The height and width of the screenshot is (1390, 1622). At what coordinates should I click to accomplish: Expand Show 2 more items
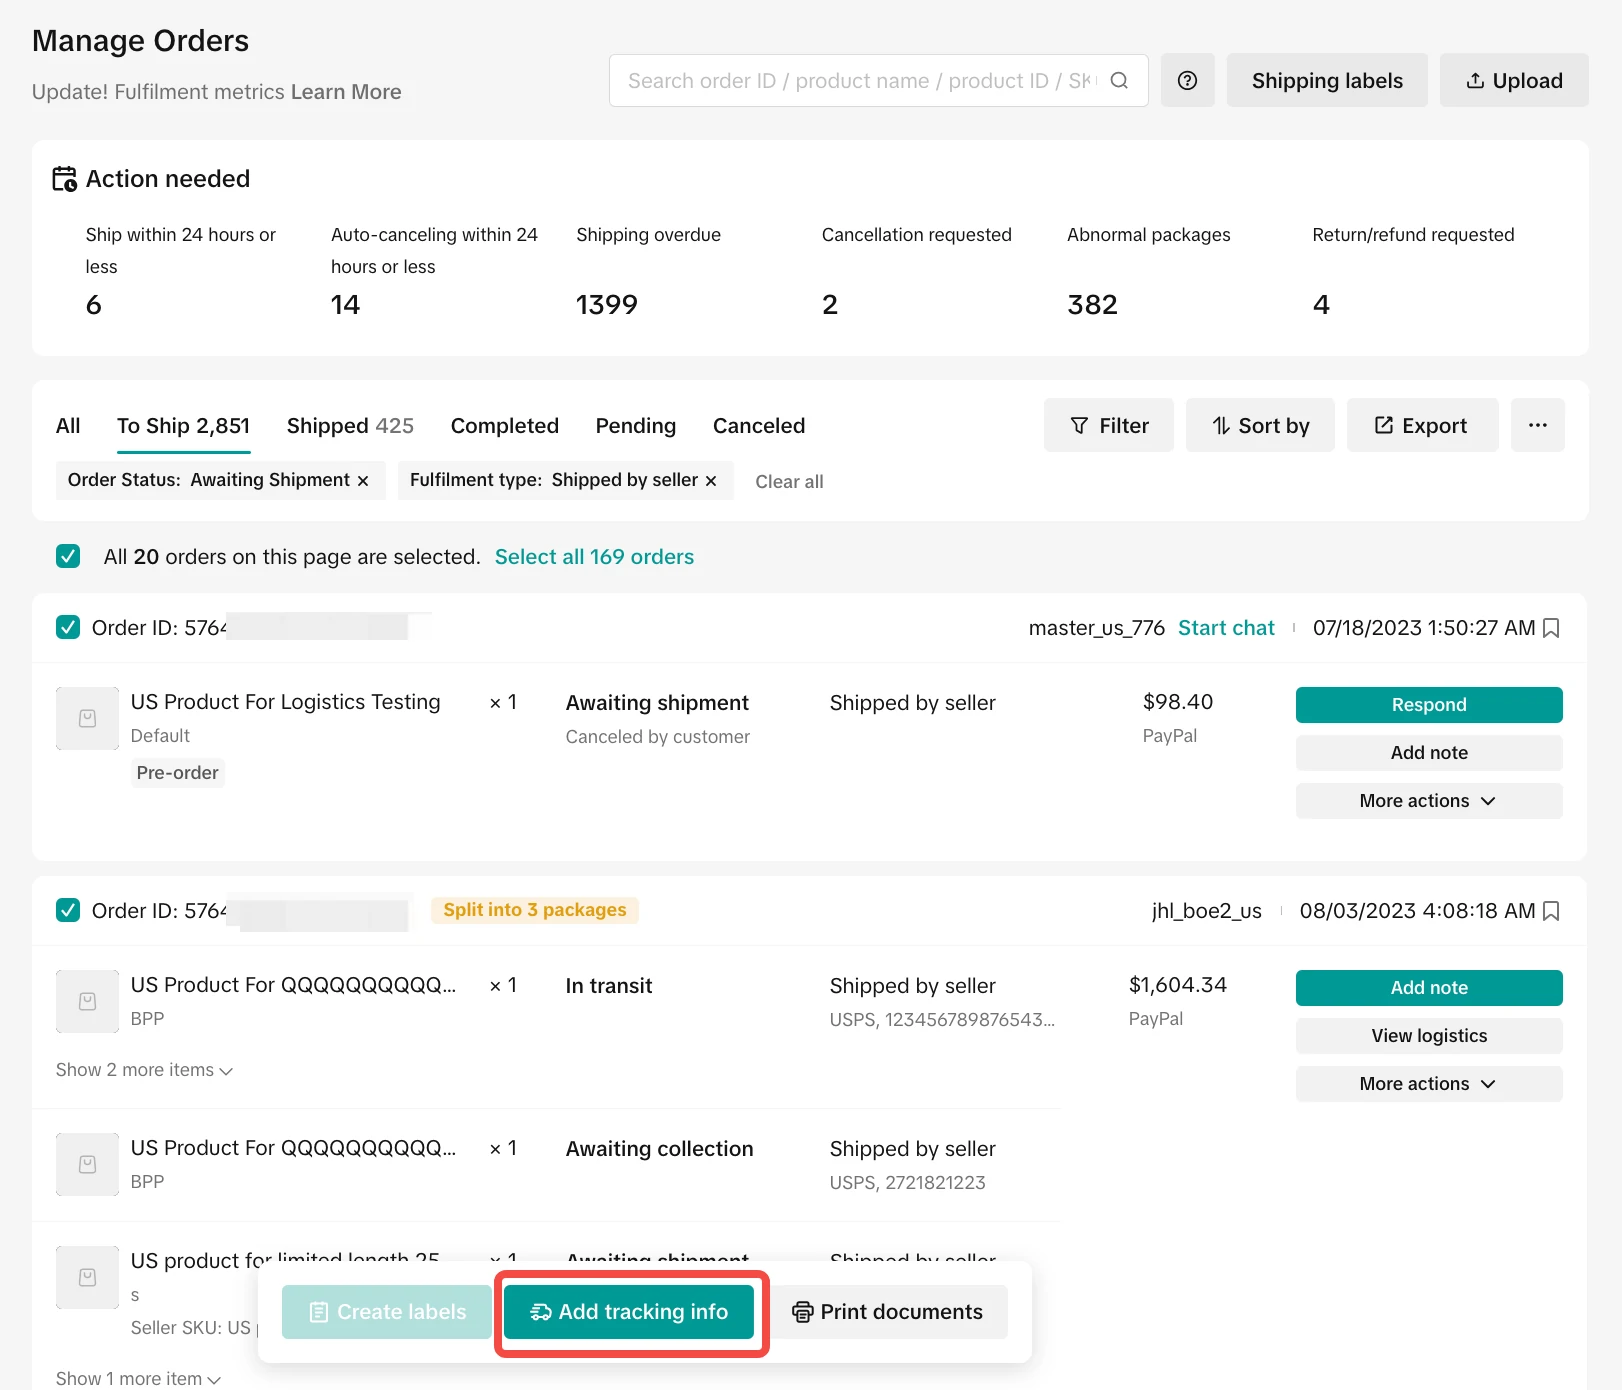tap(144, 1070)
